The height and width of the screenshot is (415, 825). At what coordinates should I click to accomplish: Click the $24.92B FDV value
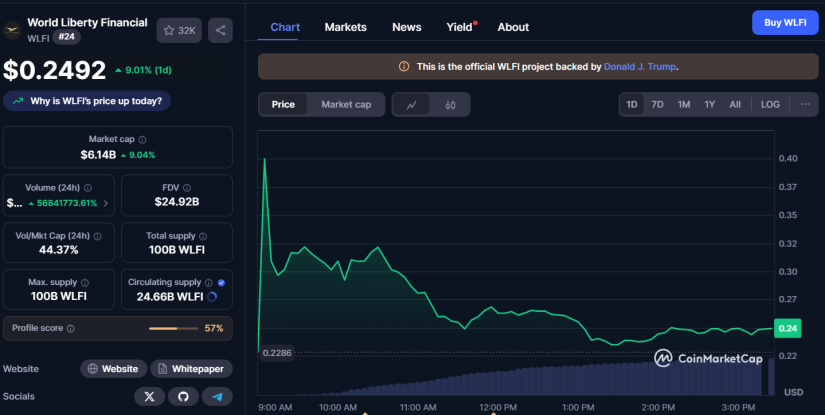click(x=177, y=201)
